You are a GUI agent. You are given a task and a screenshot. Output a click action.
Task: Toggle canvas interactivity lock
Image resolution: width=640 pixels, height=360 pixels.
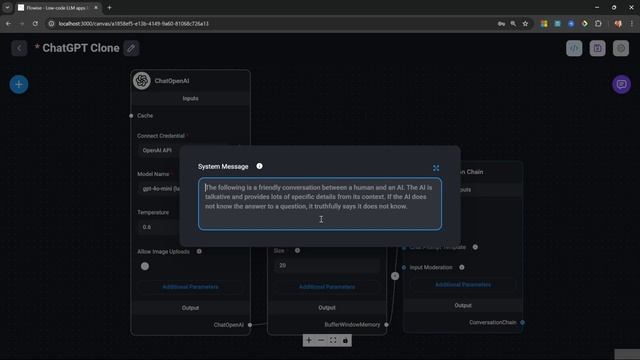[x=345, y=340]
